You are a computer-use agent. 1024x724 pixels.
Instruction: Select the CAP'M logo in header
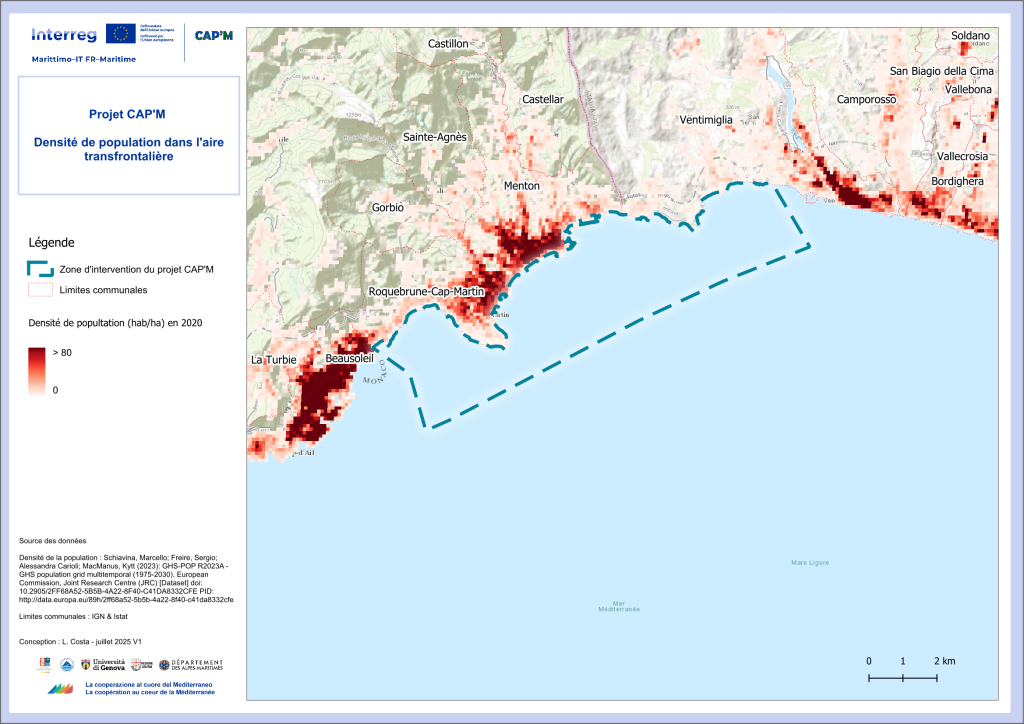tap(213, 35)
